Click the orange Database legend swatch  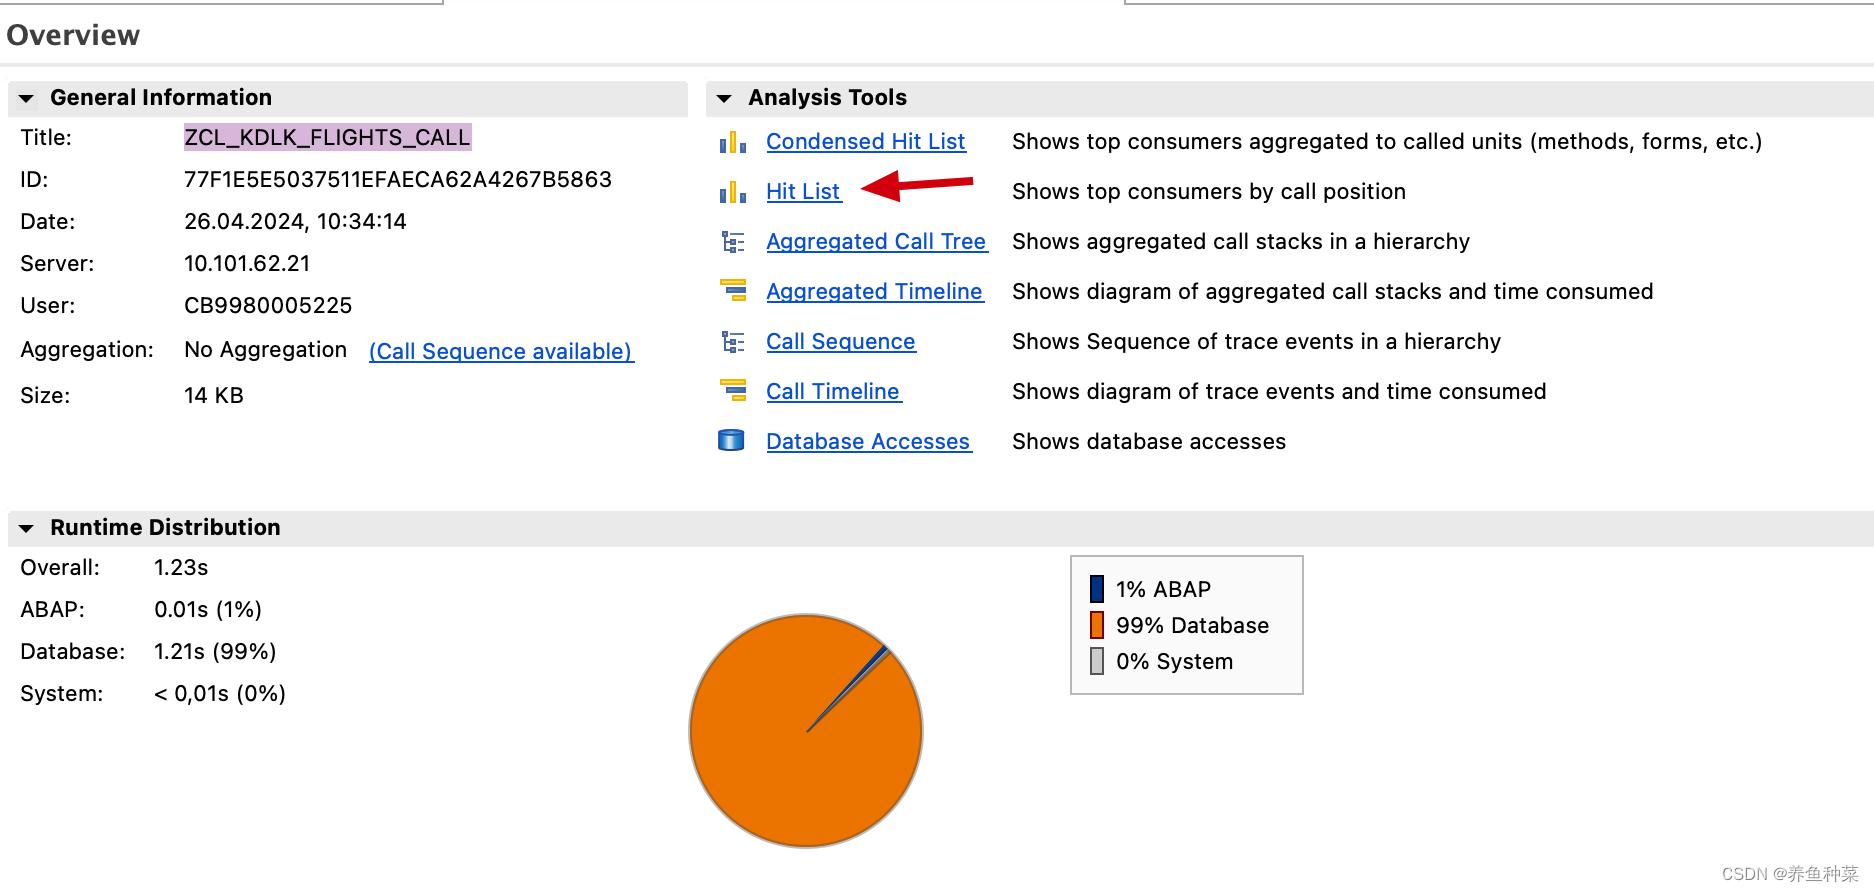1097,625
